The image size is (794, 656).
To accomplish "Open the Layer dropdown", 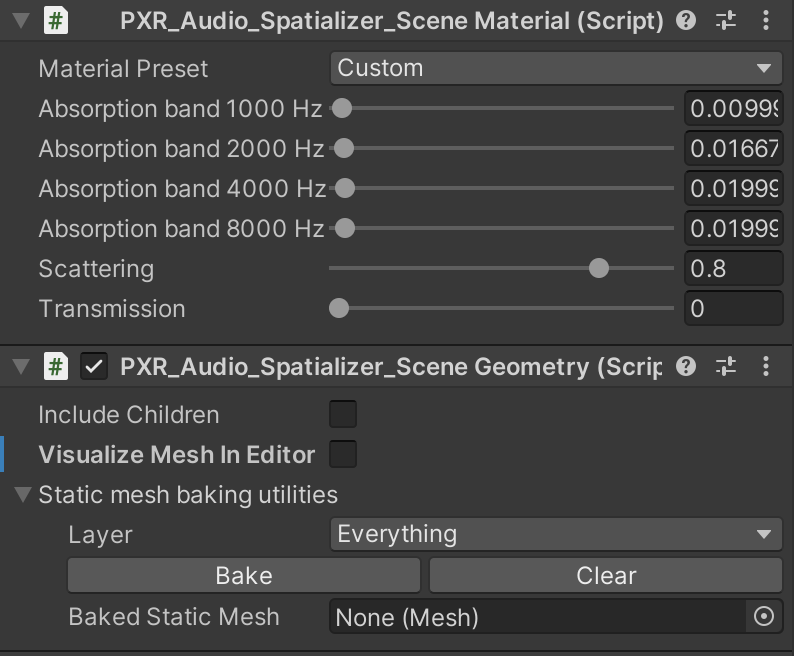I will pos(556,534).
